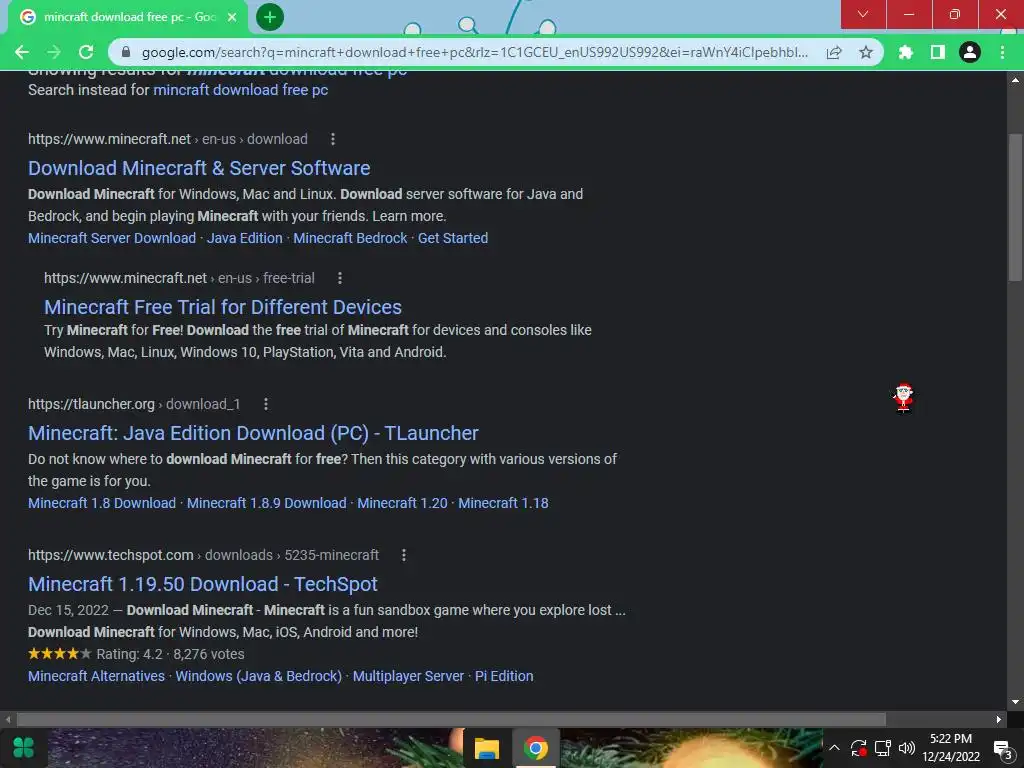The height and width of the screenshot is (768, 1024).
Task: Open Minecraft 1.20 sitelink
Action: pyautogui.click(x=402, y=503)
